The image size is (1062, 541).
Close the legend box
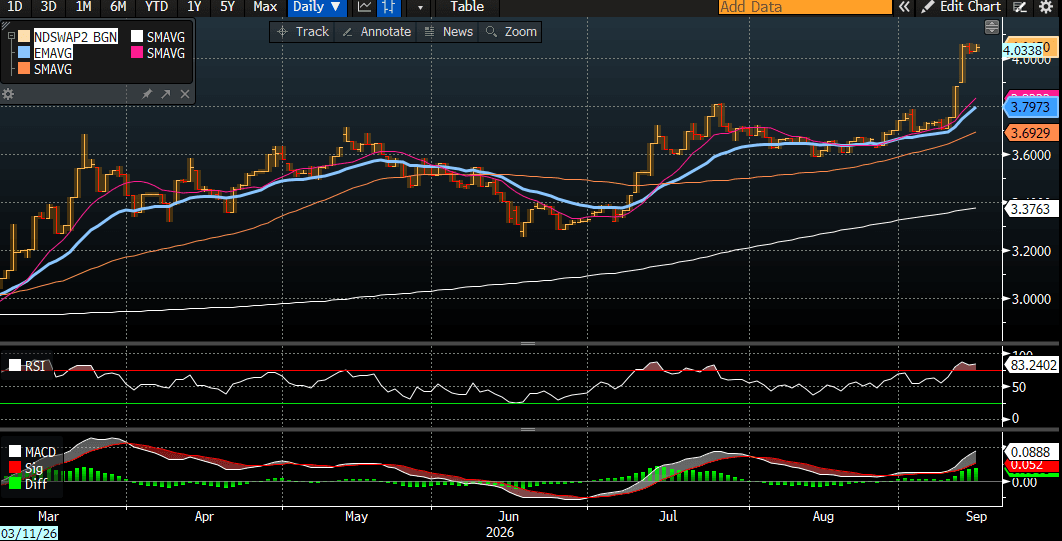[x=184, y=94]
